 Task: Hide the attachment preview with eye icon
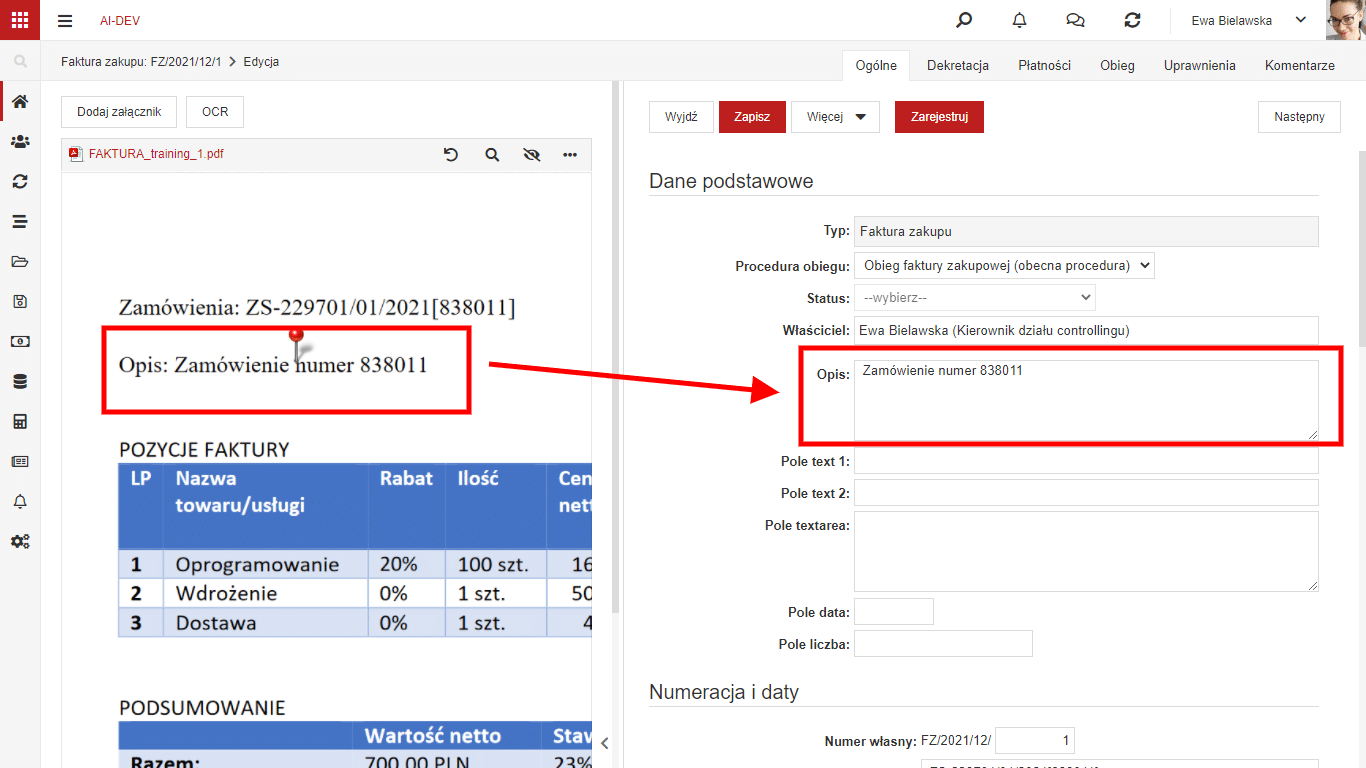531,155
